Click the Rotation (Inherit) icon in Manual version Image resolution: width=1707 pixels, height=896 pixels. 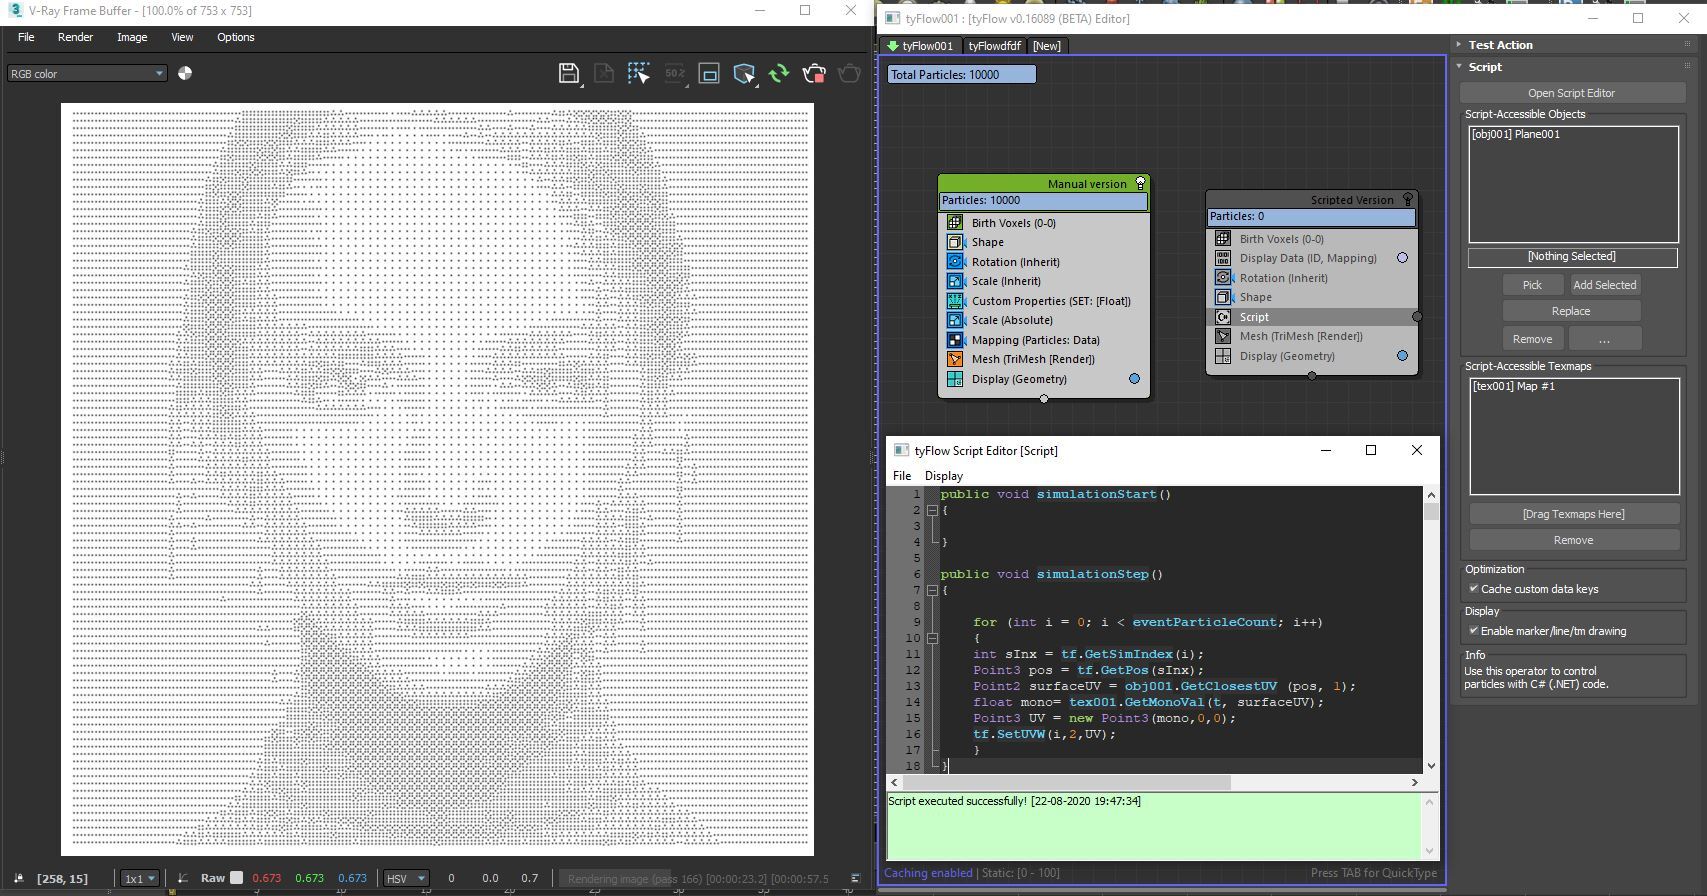click(955, 262)
